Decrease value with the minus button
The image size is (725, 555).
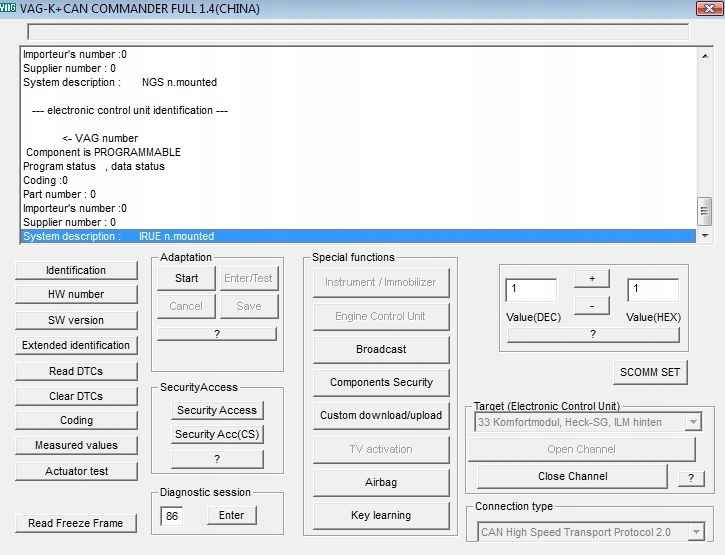coord(592,306)
